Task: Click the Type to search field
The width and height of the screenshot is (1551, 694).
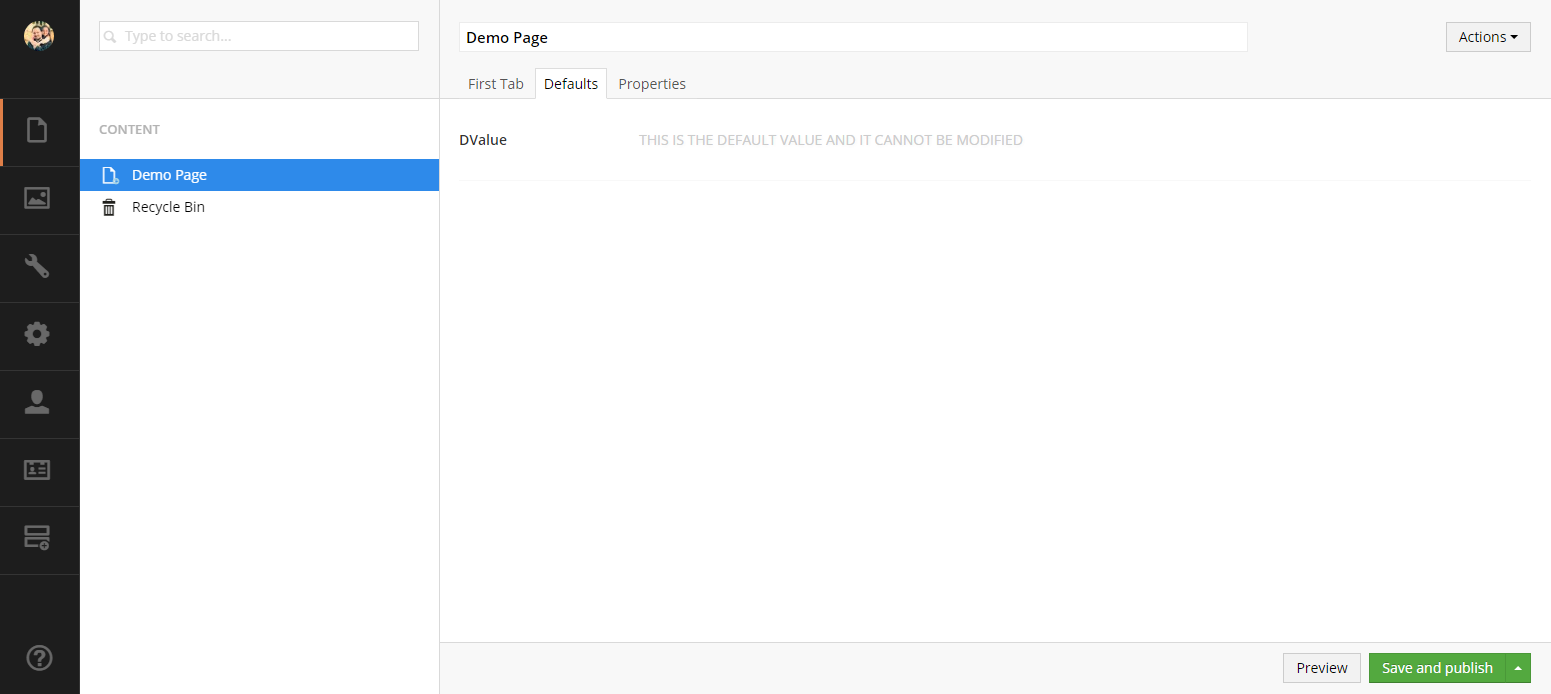Action: pos(260,36)
